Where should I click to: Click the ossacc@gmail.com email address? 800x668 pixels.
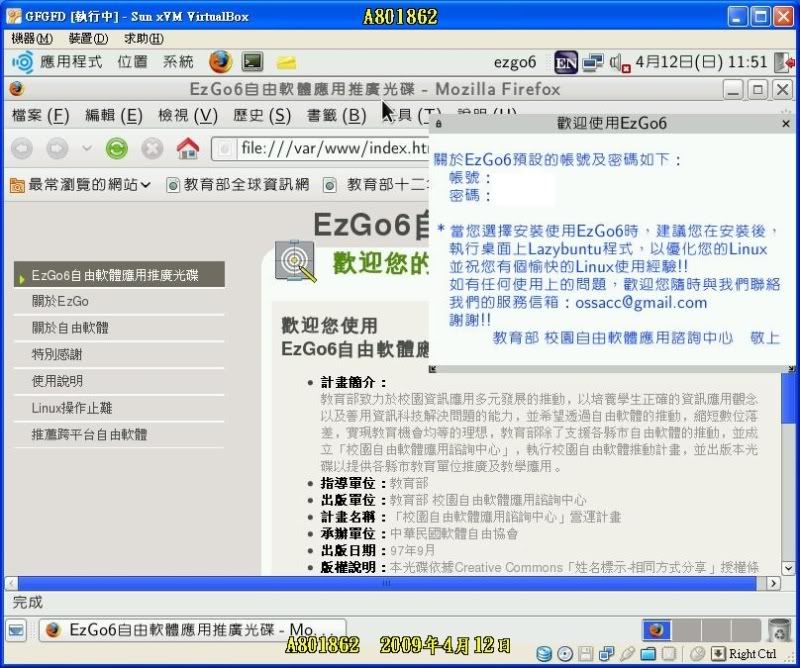(x=641, y=303)
